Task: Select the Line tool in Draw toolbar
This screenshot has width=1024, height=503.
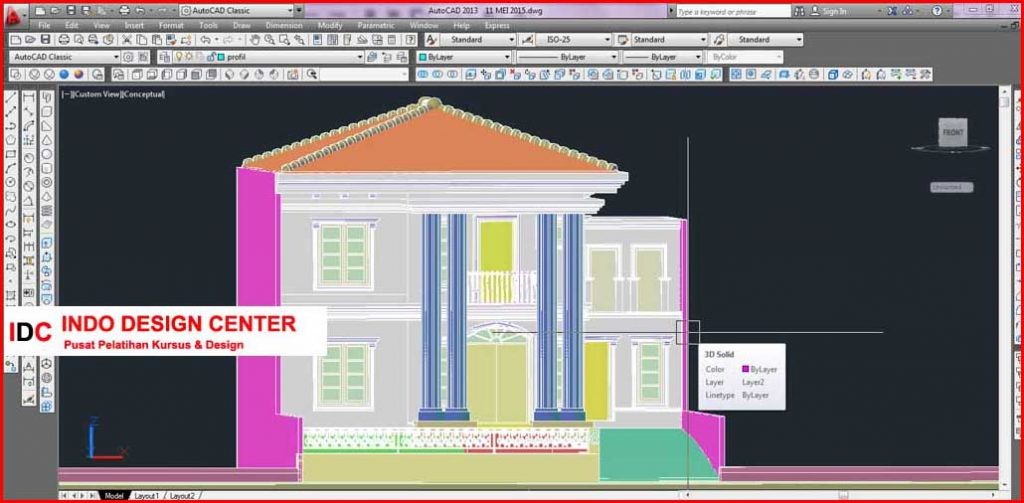Action: [11, 99]
